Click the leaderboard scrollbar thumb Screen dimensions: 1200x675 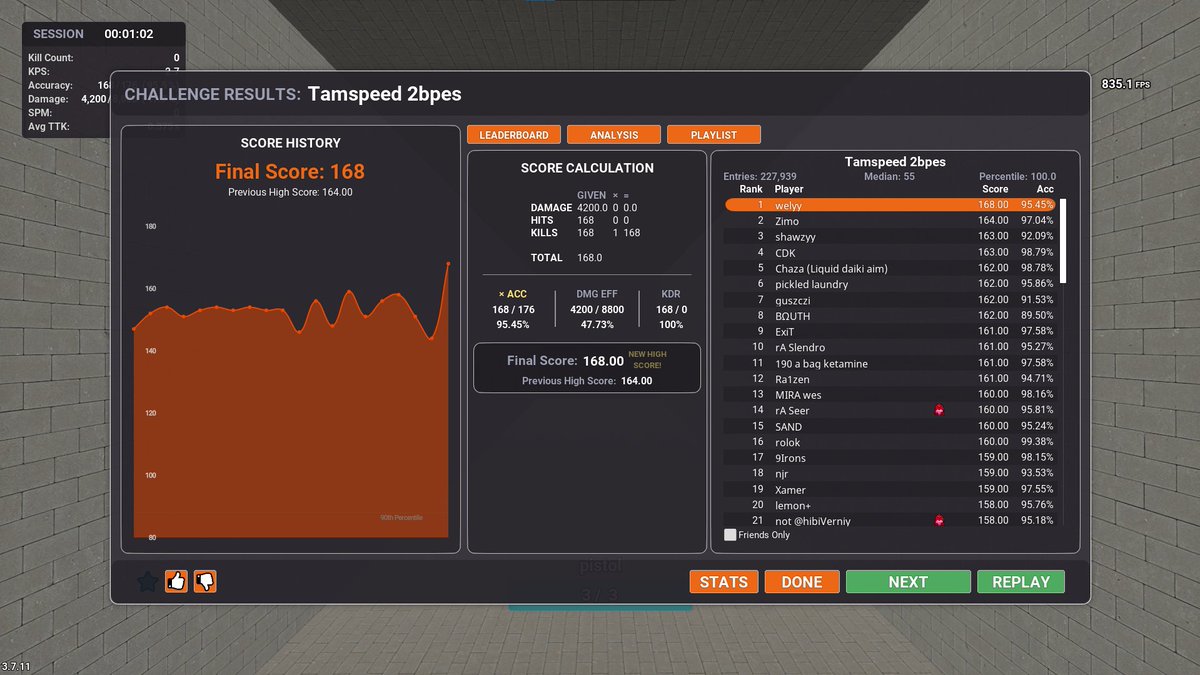coord(1064,241)
